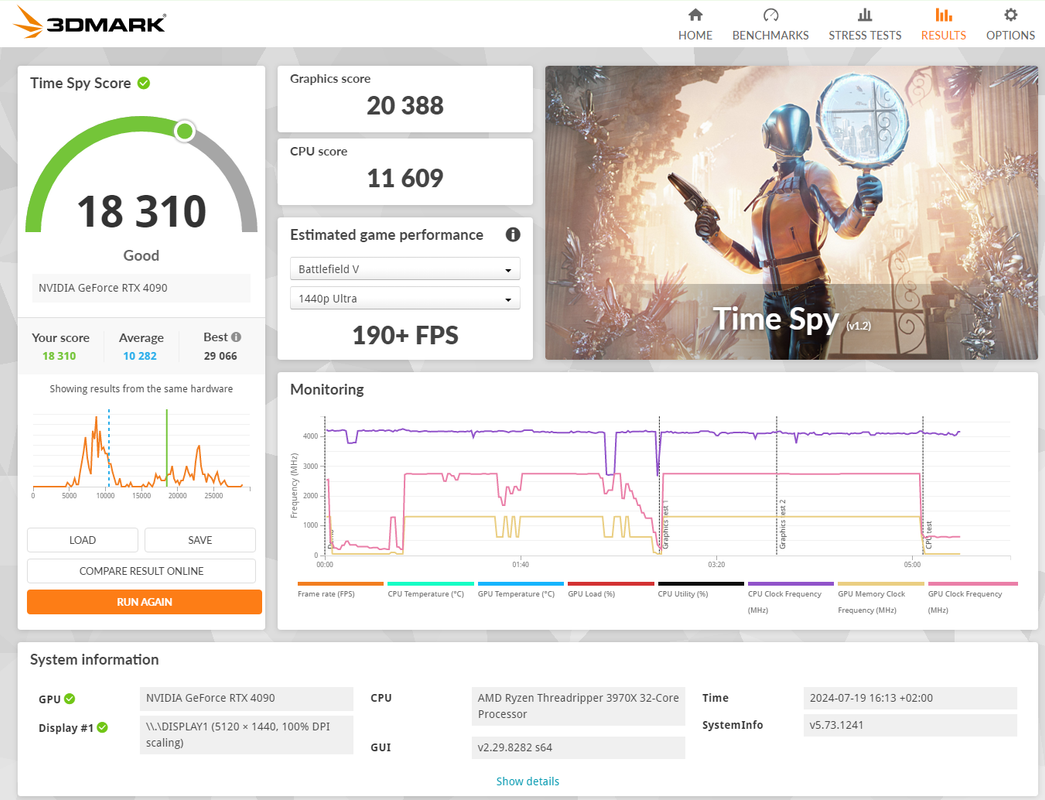Click the CPU score 11 609 value
The width and height of the screenshot is (1045, 800).
[405, 178]
